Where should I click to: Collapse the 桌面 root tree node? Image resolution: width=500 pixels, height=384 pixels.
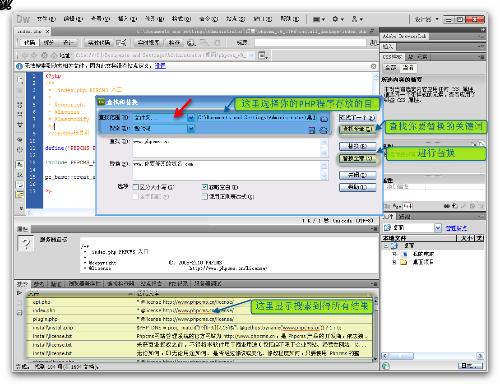point(386,246)
